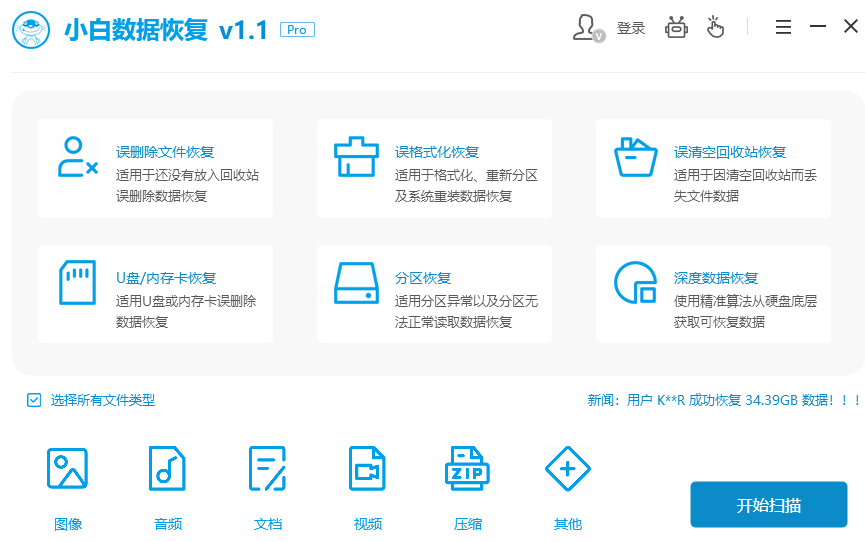This screenshot has width=865, height=542.
Task: Select the deep data recovery pie icon
Action: [636, 283]
